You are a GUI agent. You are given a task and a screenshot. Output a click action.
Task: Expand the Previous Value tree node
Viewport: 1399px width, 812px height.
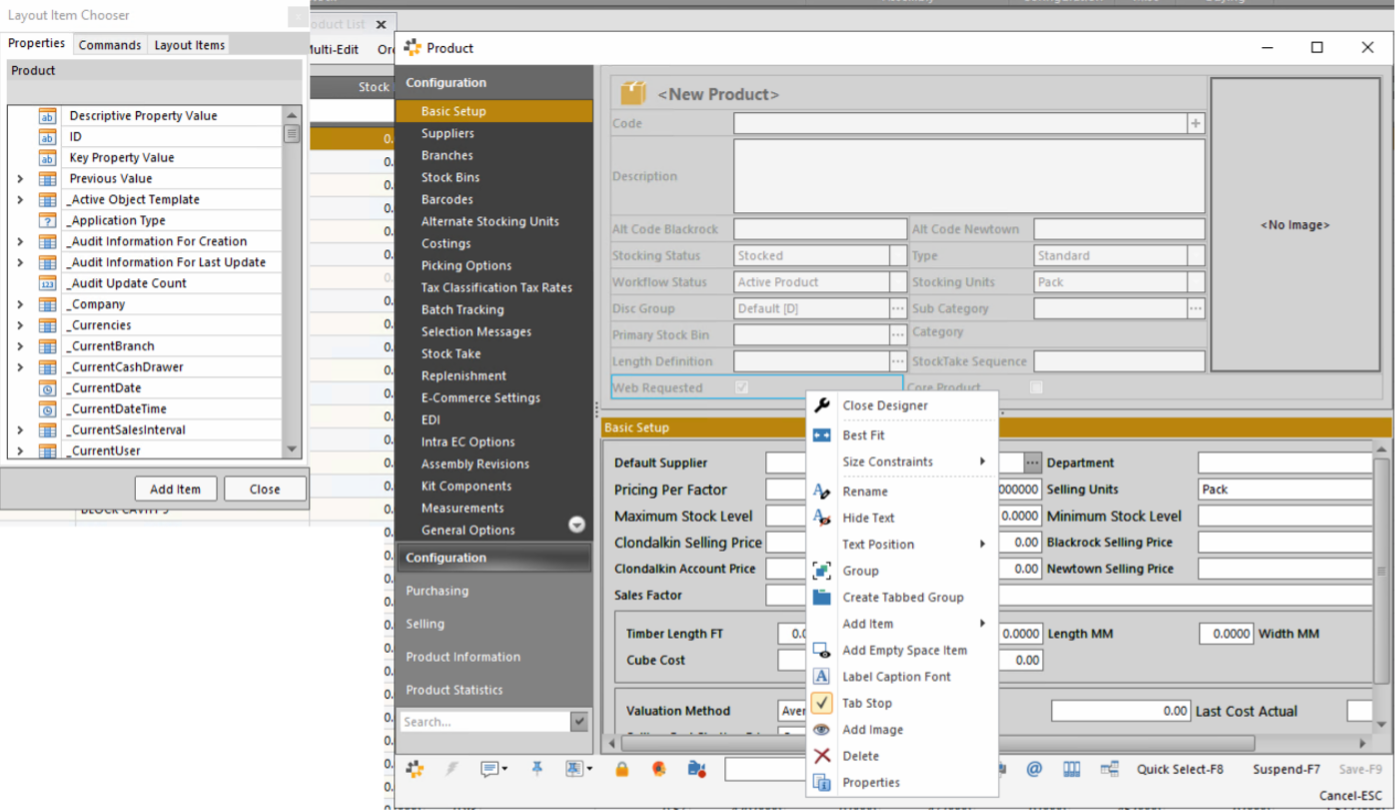[x=20, y=179]
